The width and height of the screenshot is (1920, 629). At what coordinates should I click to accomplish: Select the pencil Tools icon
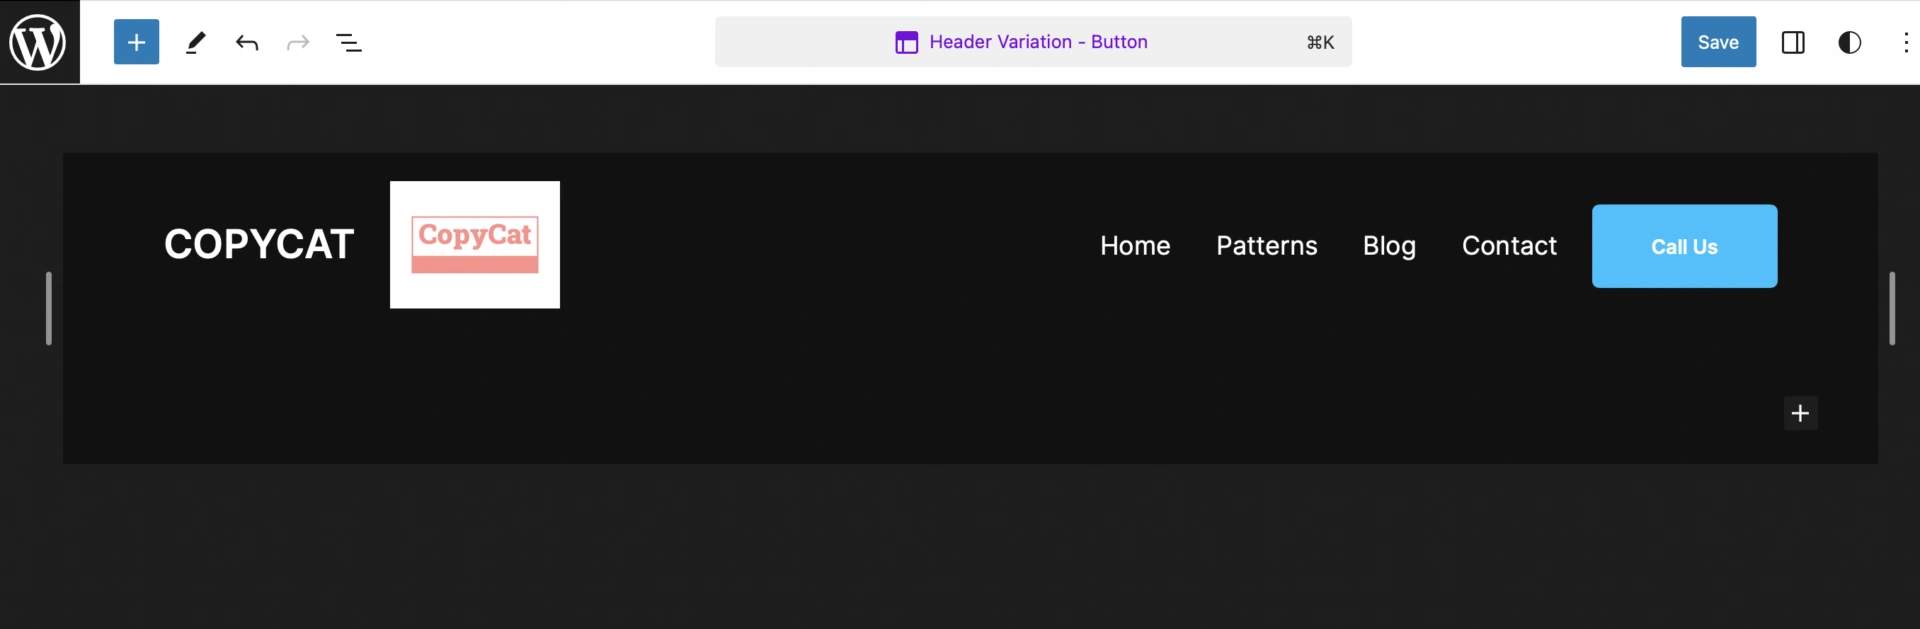[196, 42]
